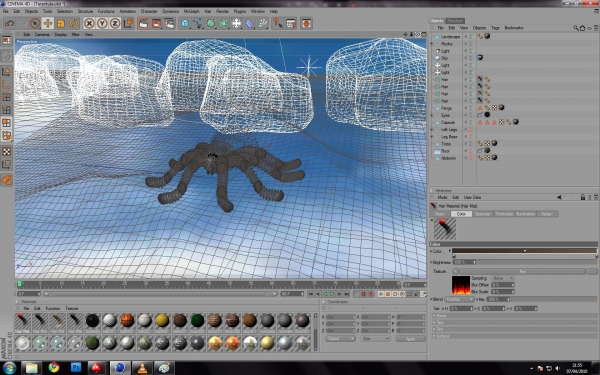Open the spline objects palette

198,23
